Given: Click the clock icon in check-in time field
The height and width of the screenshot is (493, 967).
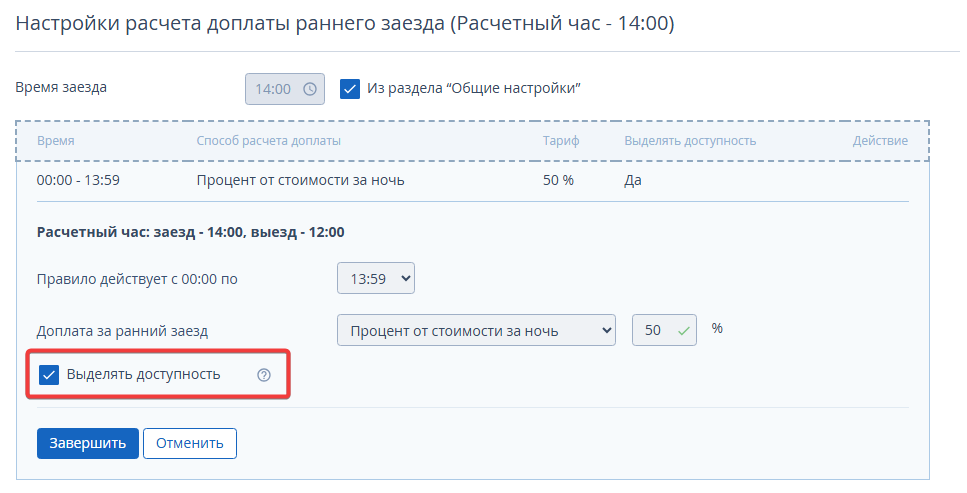Looking at the screenshot, I should 310,89.
